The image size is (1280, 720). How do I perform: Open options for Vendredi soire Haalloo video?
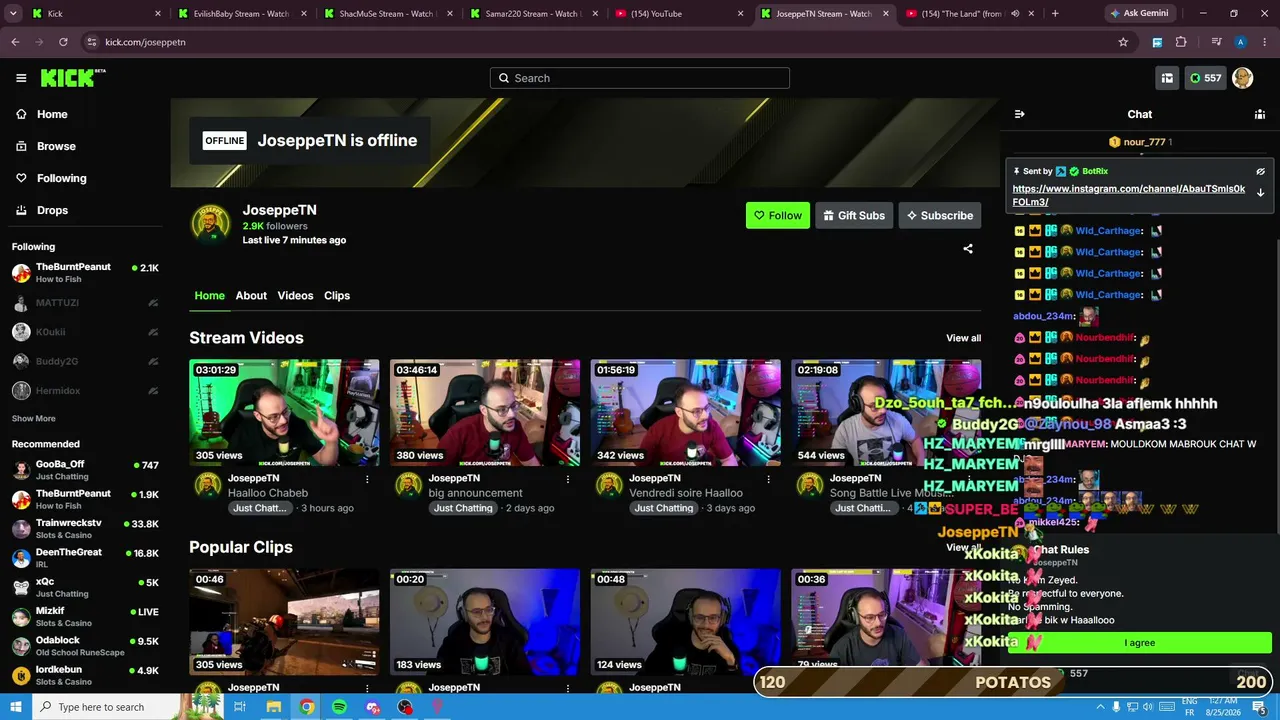pos(769,480)
